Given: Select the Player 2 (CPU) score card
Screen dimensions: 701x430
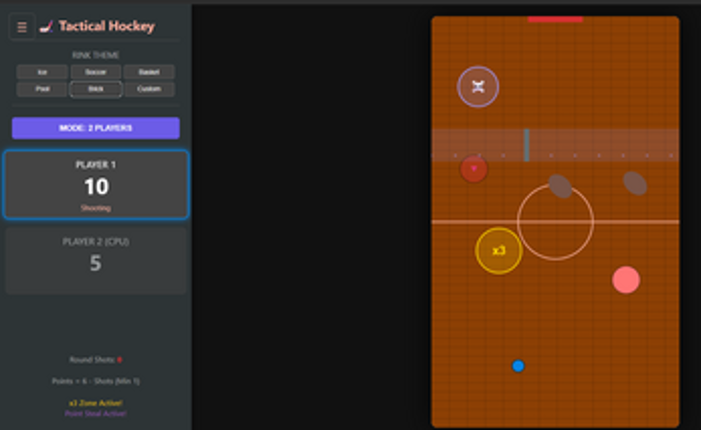Looking at the screenshot, I should (x=96, y=261).
